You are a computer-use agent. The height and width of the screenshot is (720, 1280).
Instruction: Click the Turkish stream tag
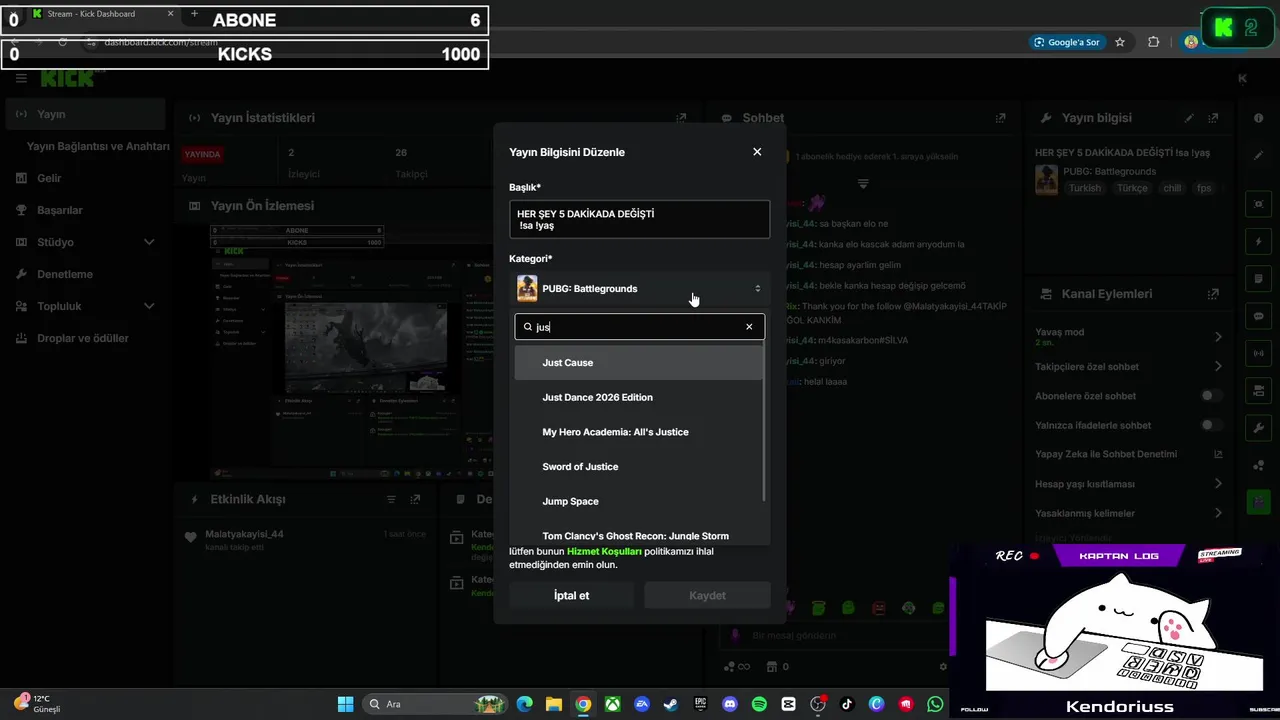(1085, 188)
